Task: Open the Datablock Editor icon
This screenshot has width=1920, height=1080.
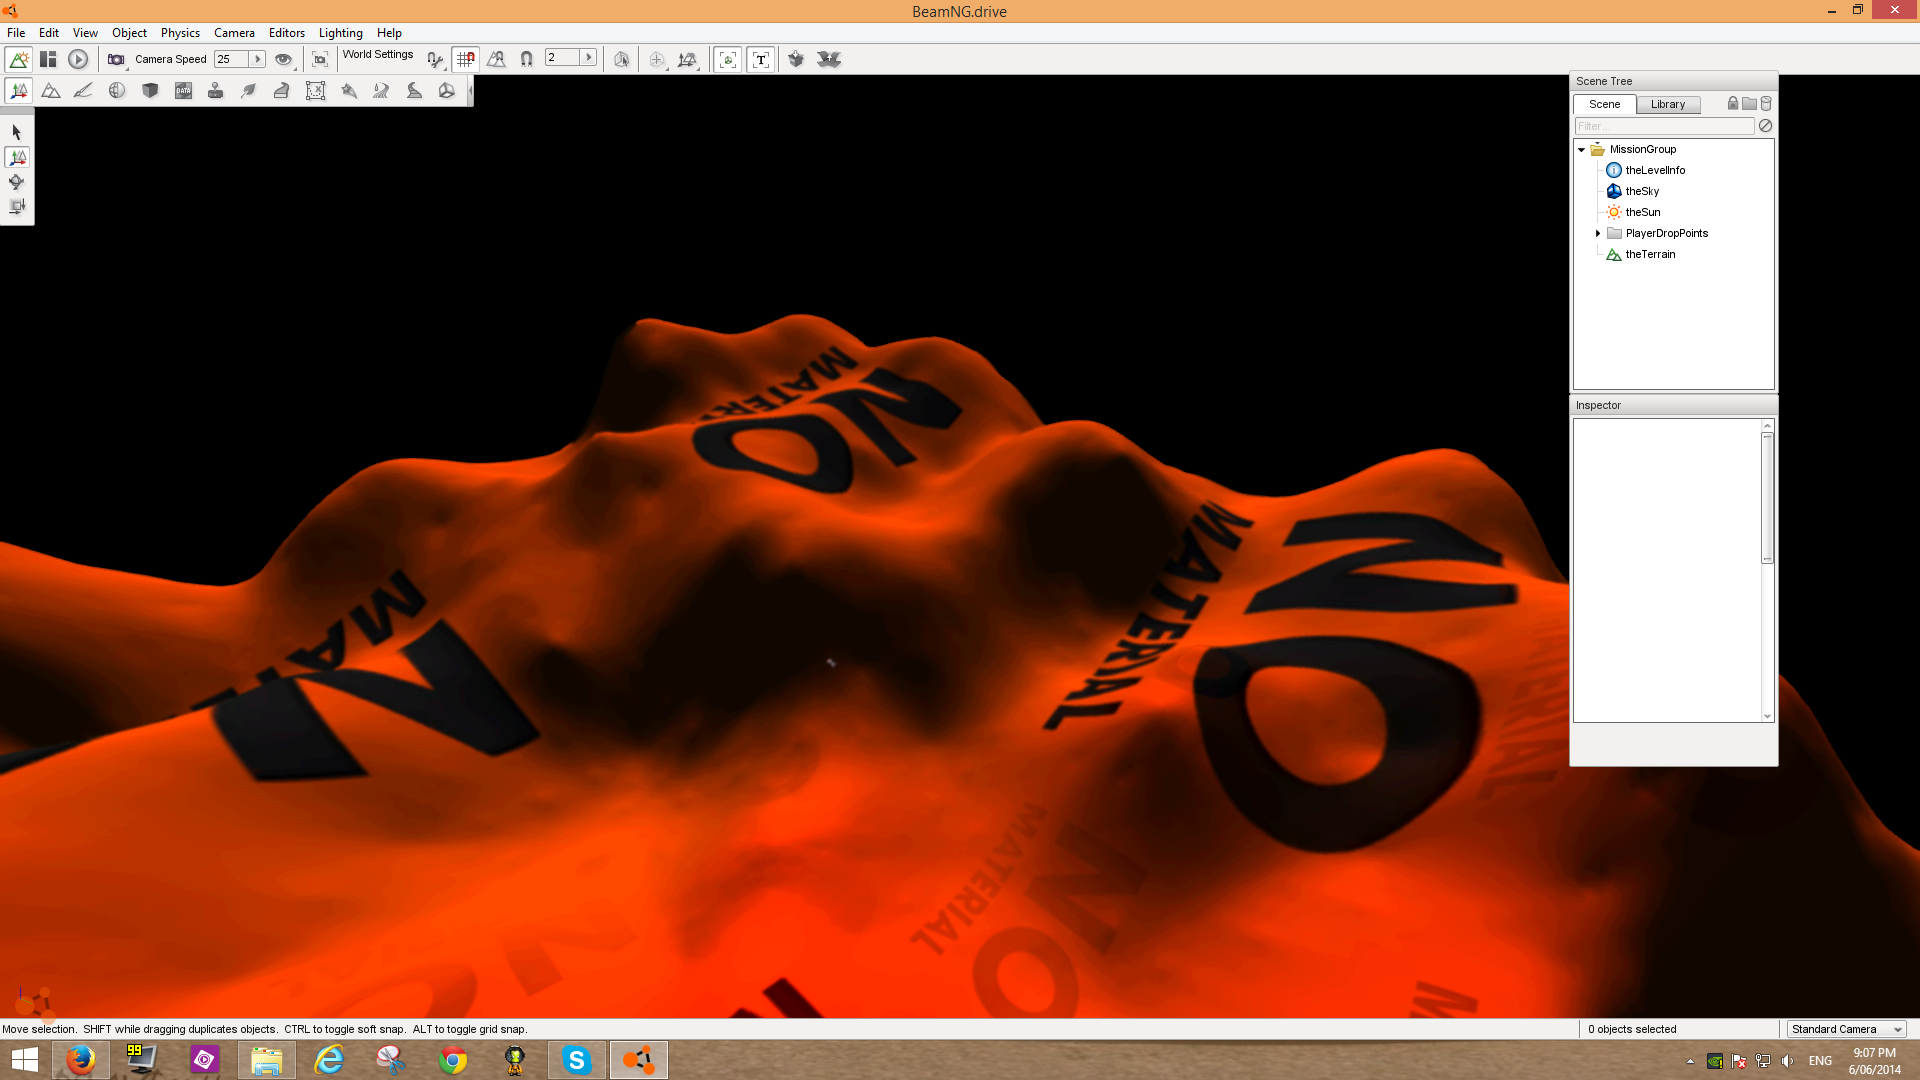Action: coord(183,91)
